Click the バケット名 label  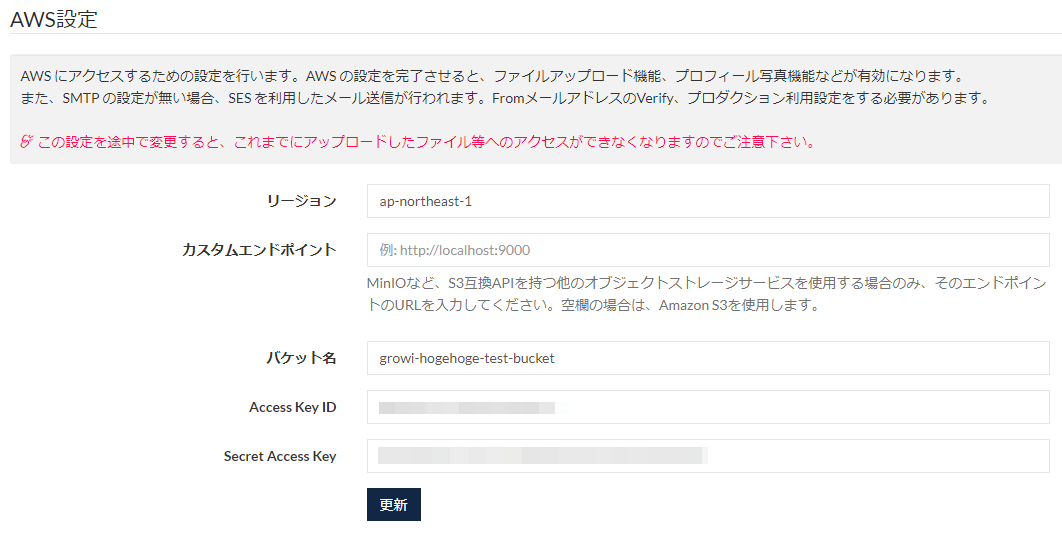[301, 358]
